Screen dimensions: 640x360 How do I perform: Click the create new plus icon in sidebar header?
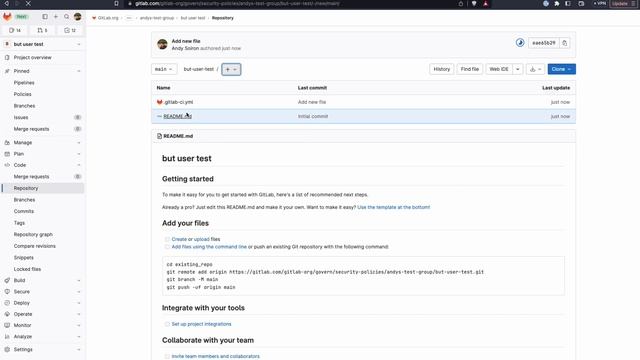point(56,17)
